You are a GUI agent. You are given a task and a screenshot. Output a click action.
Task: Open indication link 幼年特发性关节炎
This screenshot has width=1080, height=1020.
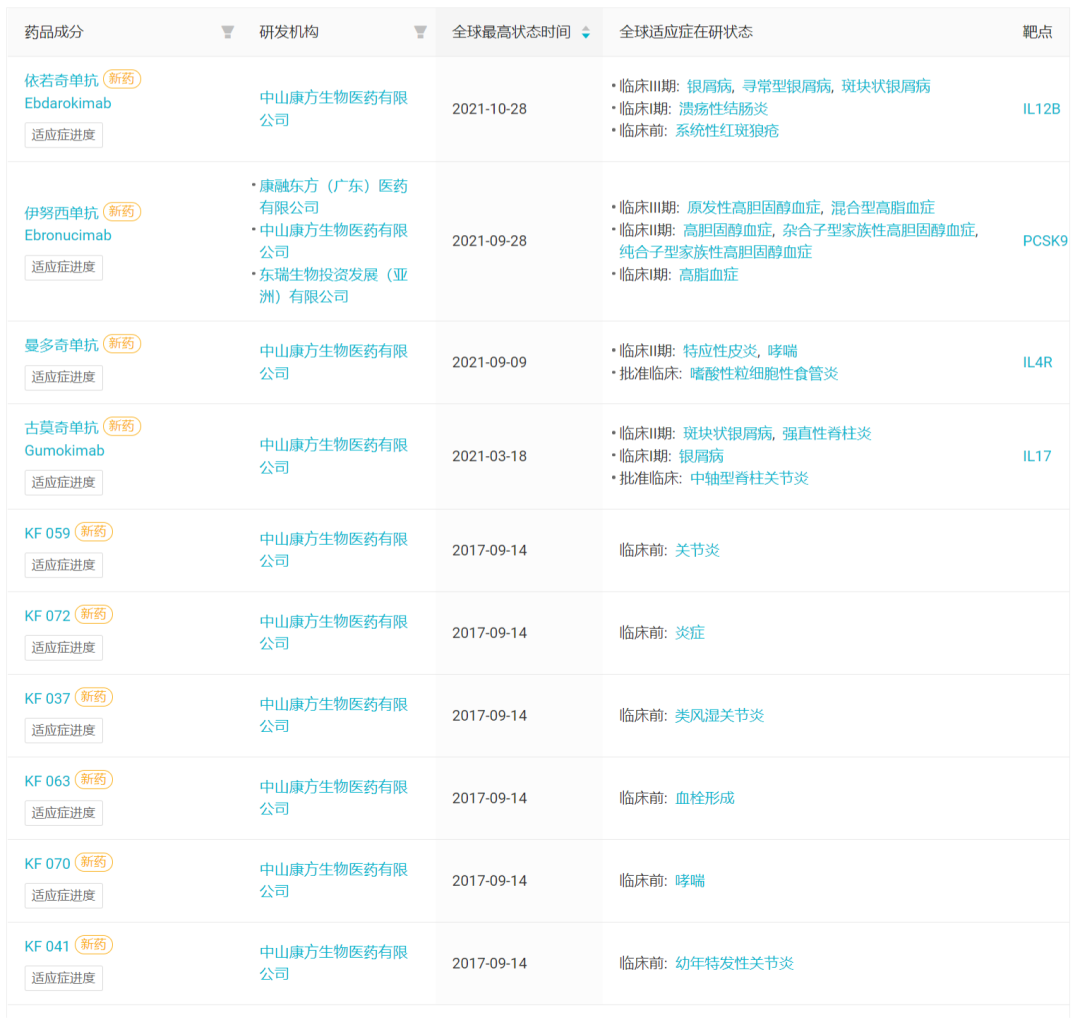pyautogui.click(x=734, y=964)
